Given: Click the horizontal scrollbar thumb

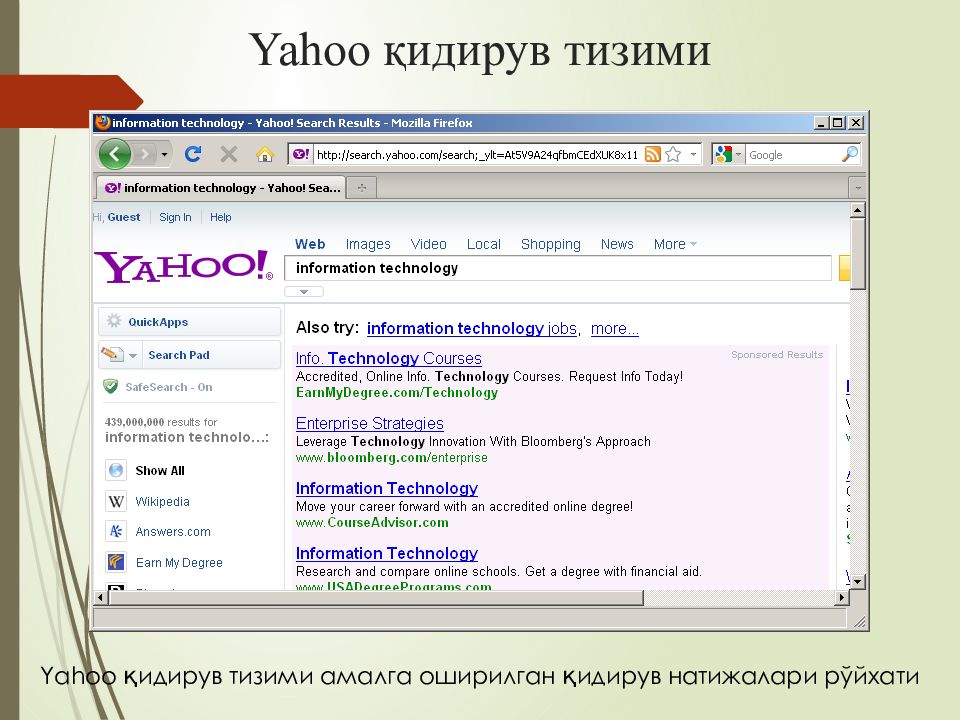Looking at the screenshot, I should tap(376, 598).
